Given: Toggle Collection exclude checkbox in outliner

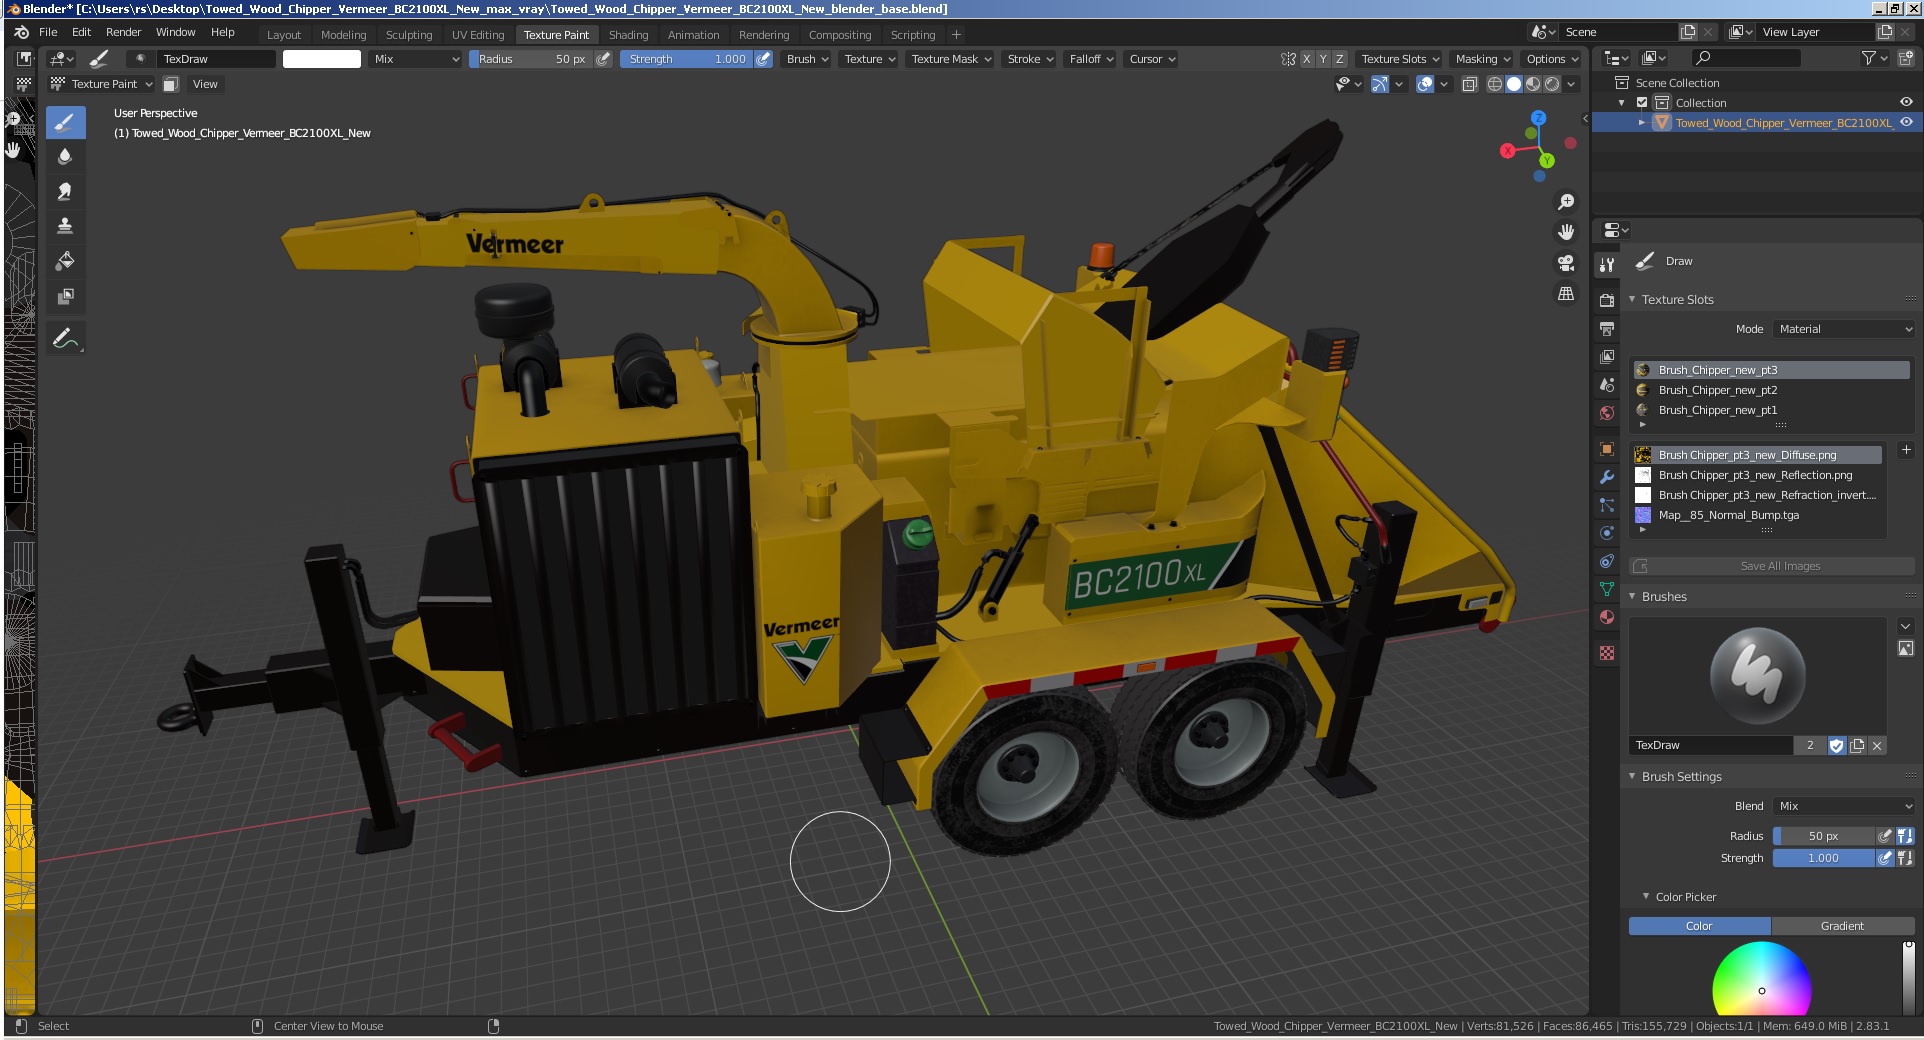Looking at the screenshot, I should tap(1642, 103).
